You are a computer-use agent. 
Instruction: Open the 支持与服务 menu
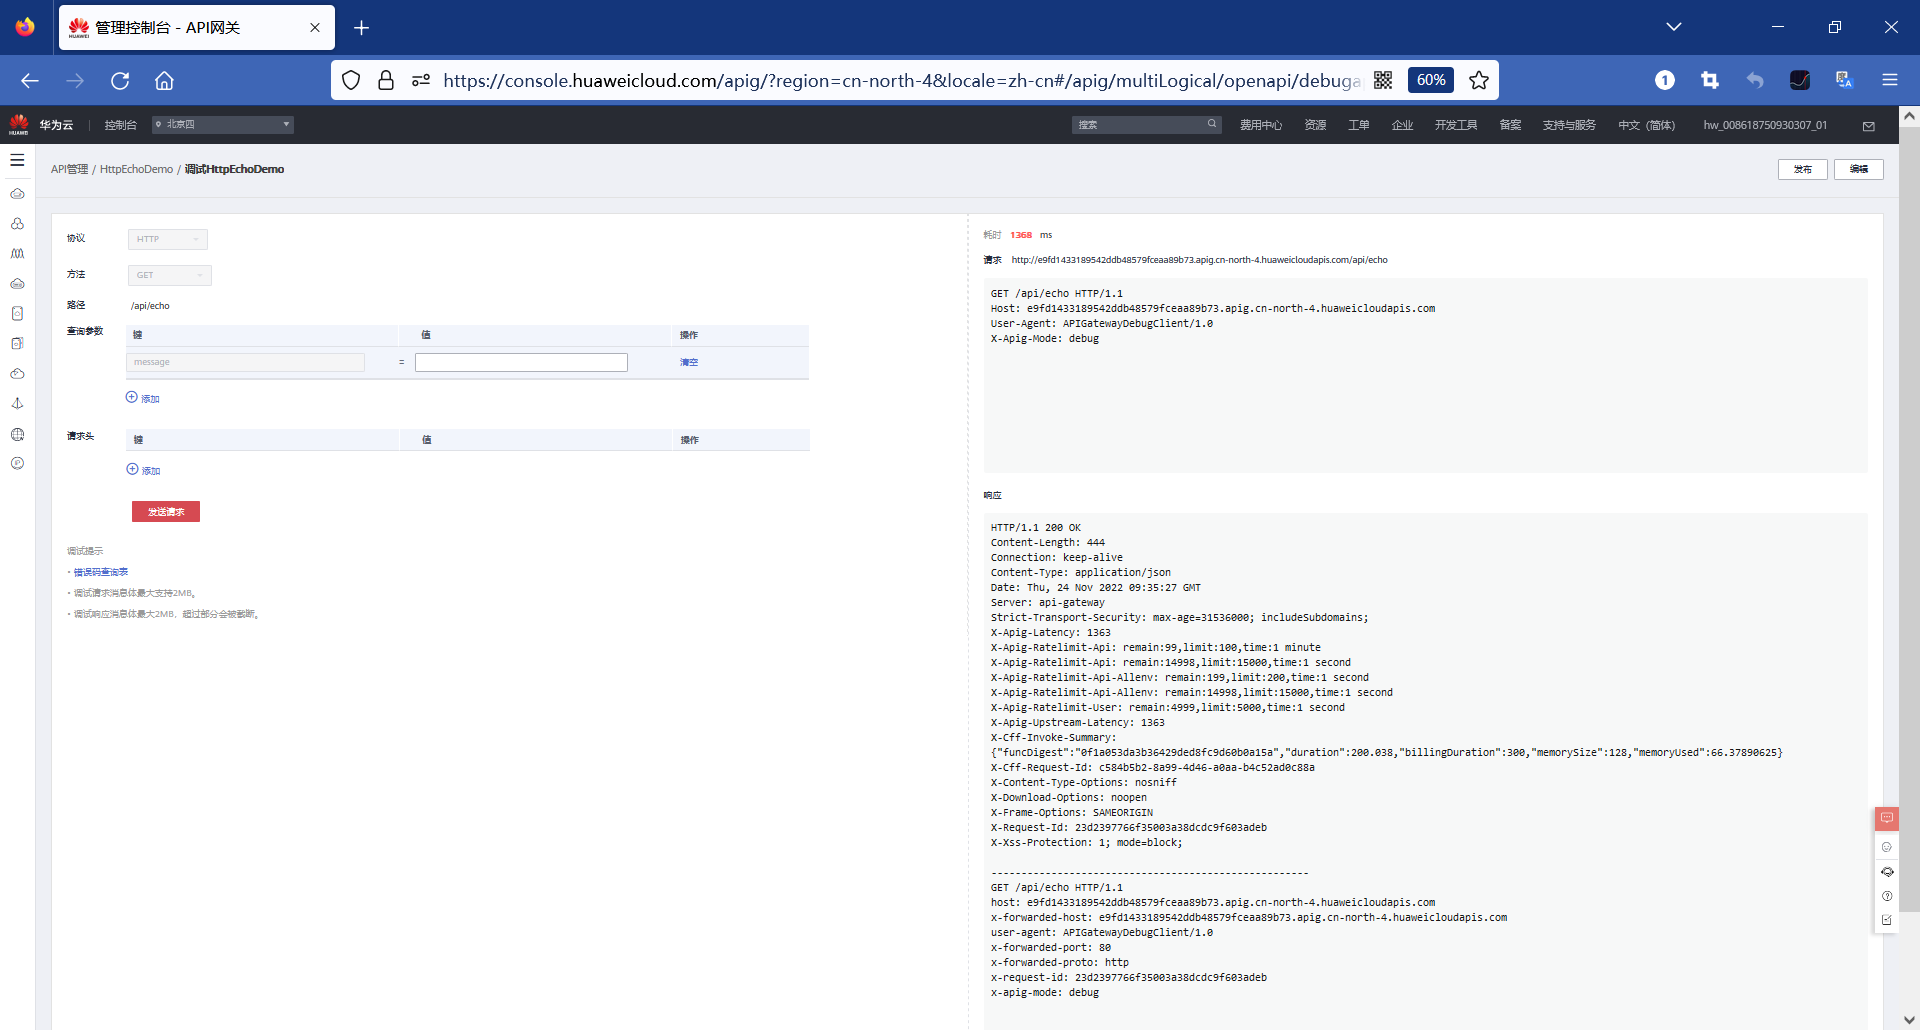coord(1569,125)
